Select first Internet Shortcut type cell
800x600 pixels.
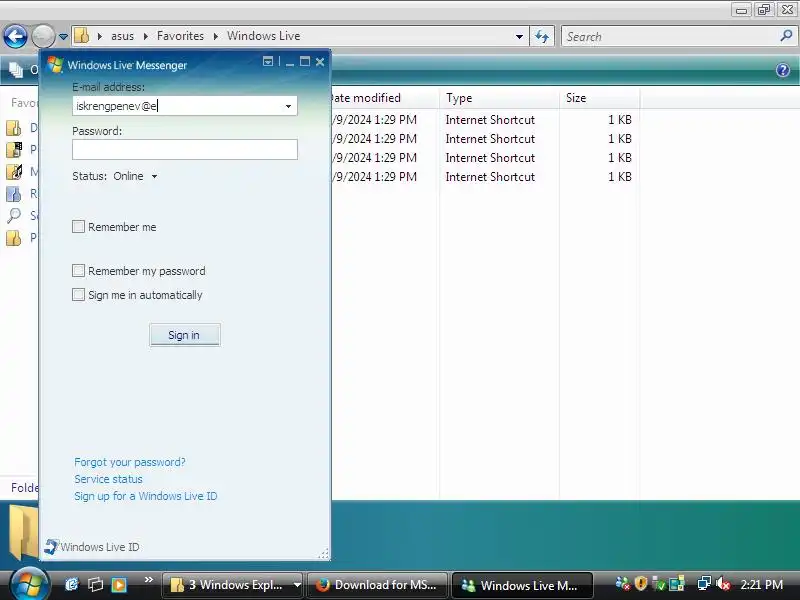point(490,120)
